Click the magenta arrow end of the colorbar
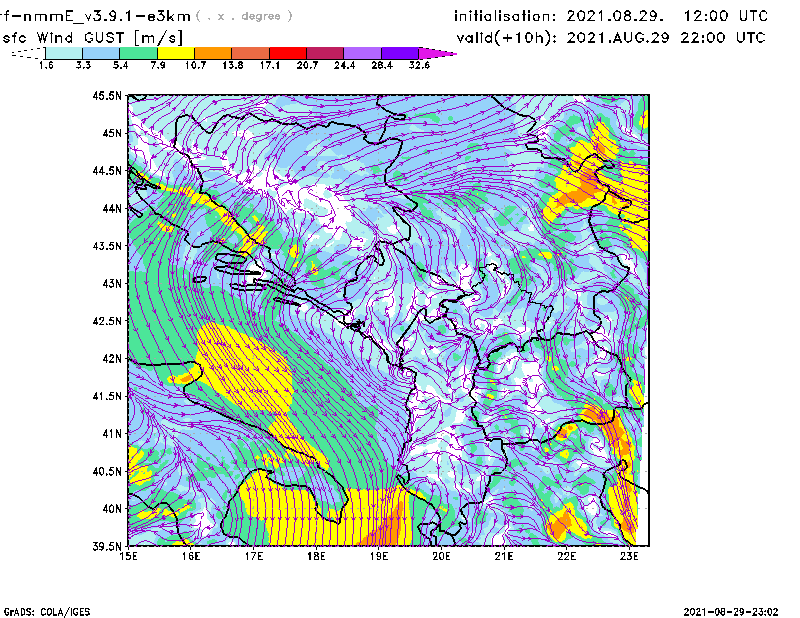Screen dimensions: 800x618 click(437, 53)
